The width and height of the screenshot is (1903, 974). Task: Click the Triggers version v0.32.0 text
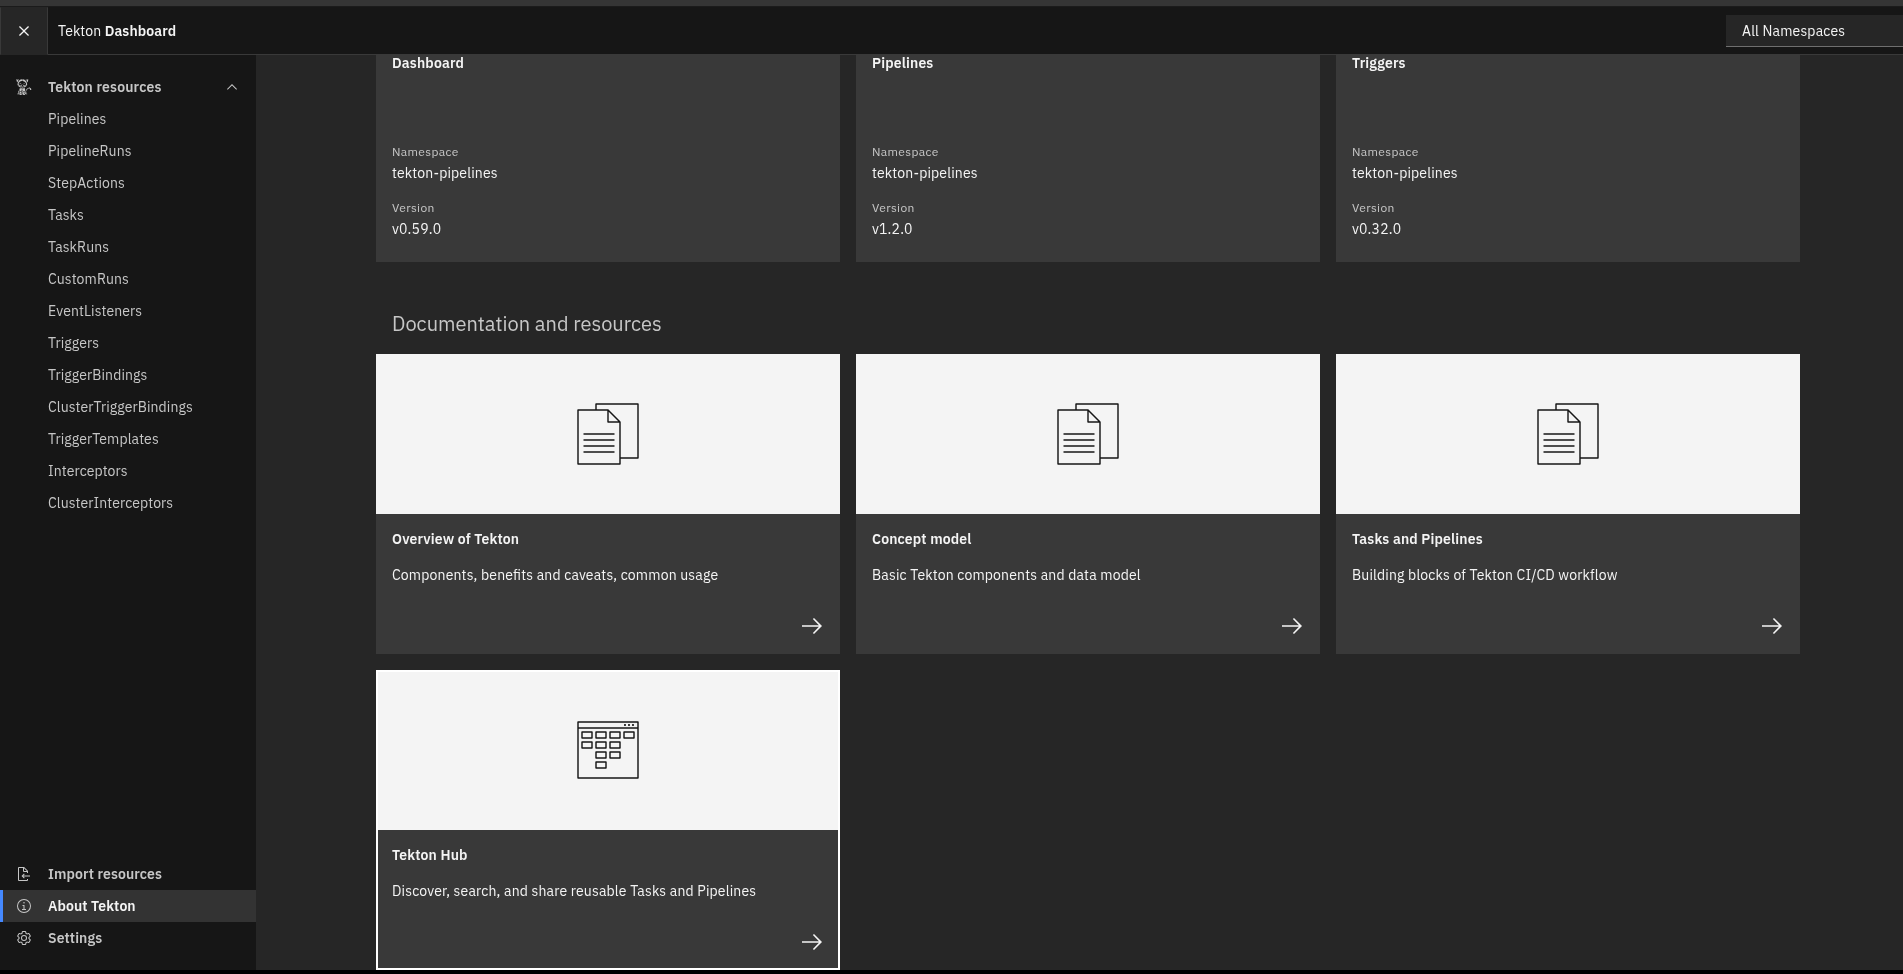coord(1376,229)
